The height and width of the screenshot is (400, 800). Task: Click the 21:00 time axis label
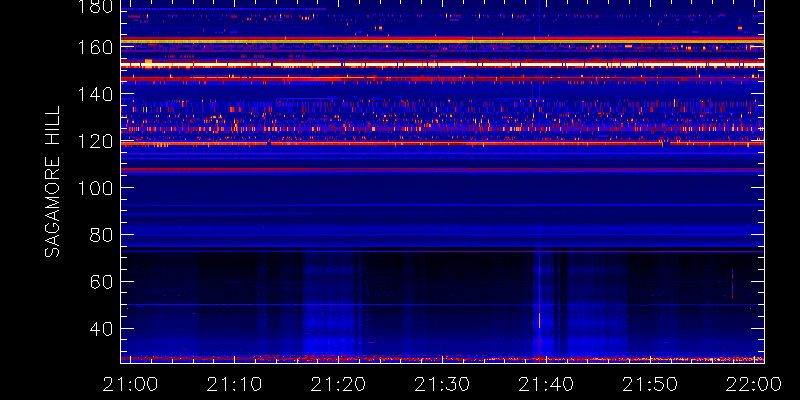pos(130,384)
